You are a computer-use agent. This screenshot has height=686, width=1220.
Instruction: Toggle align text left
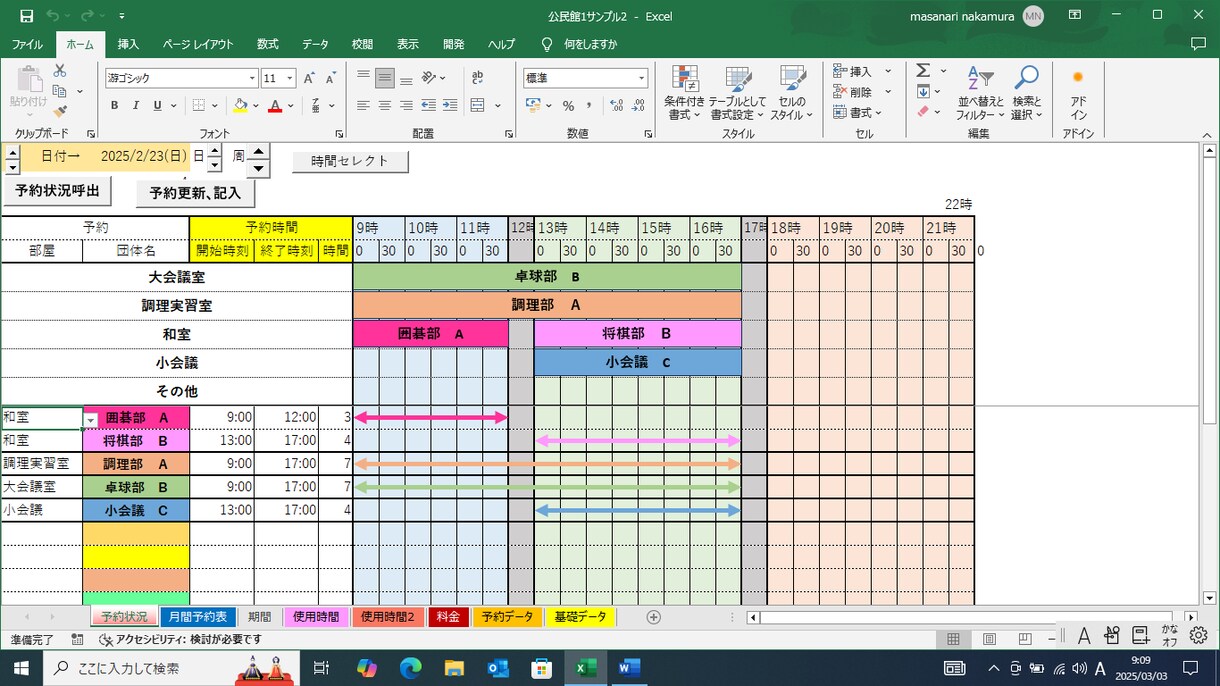pos(364,105)
